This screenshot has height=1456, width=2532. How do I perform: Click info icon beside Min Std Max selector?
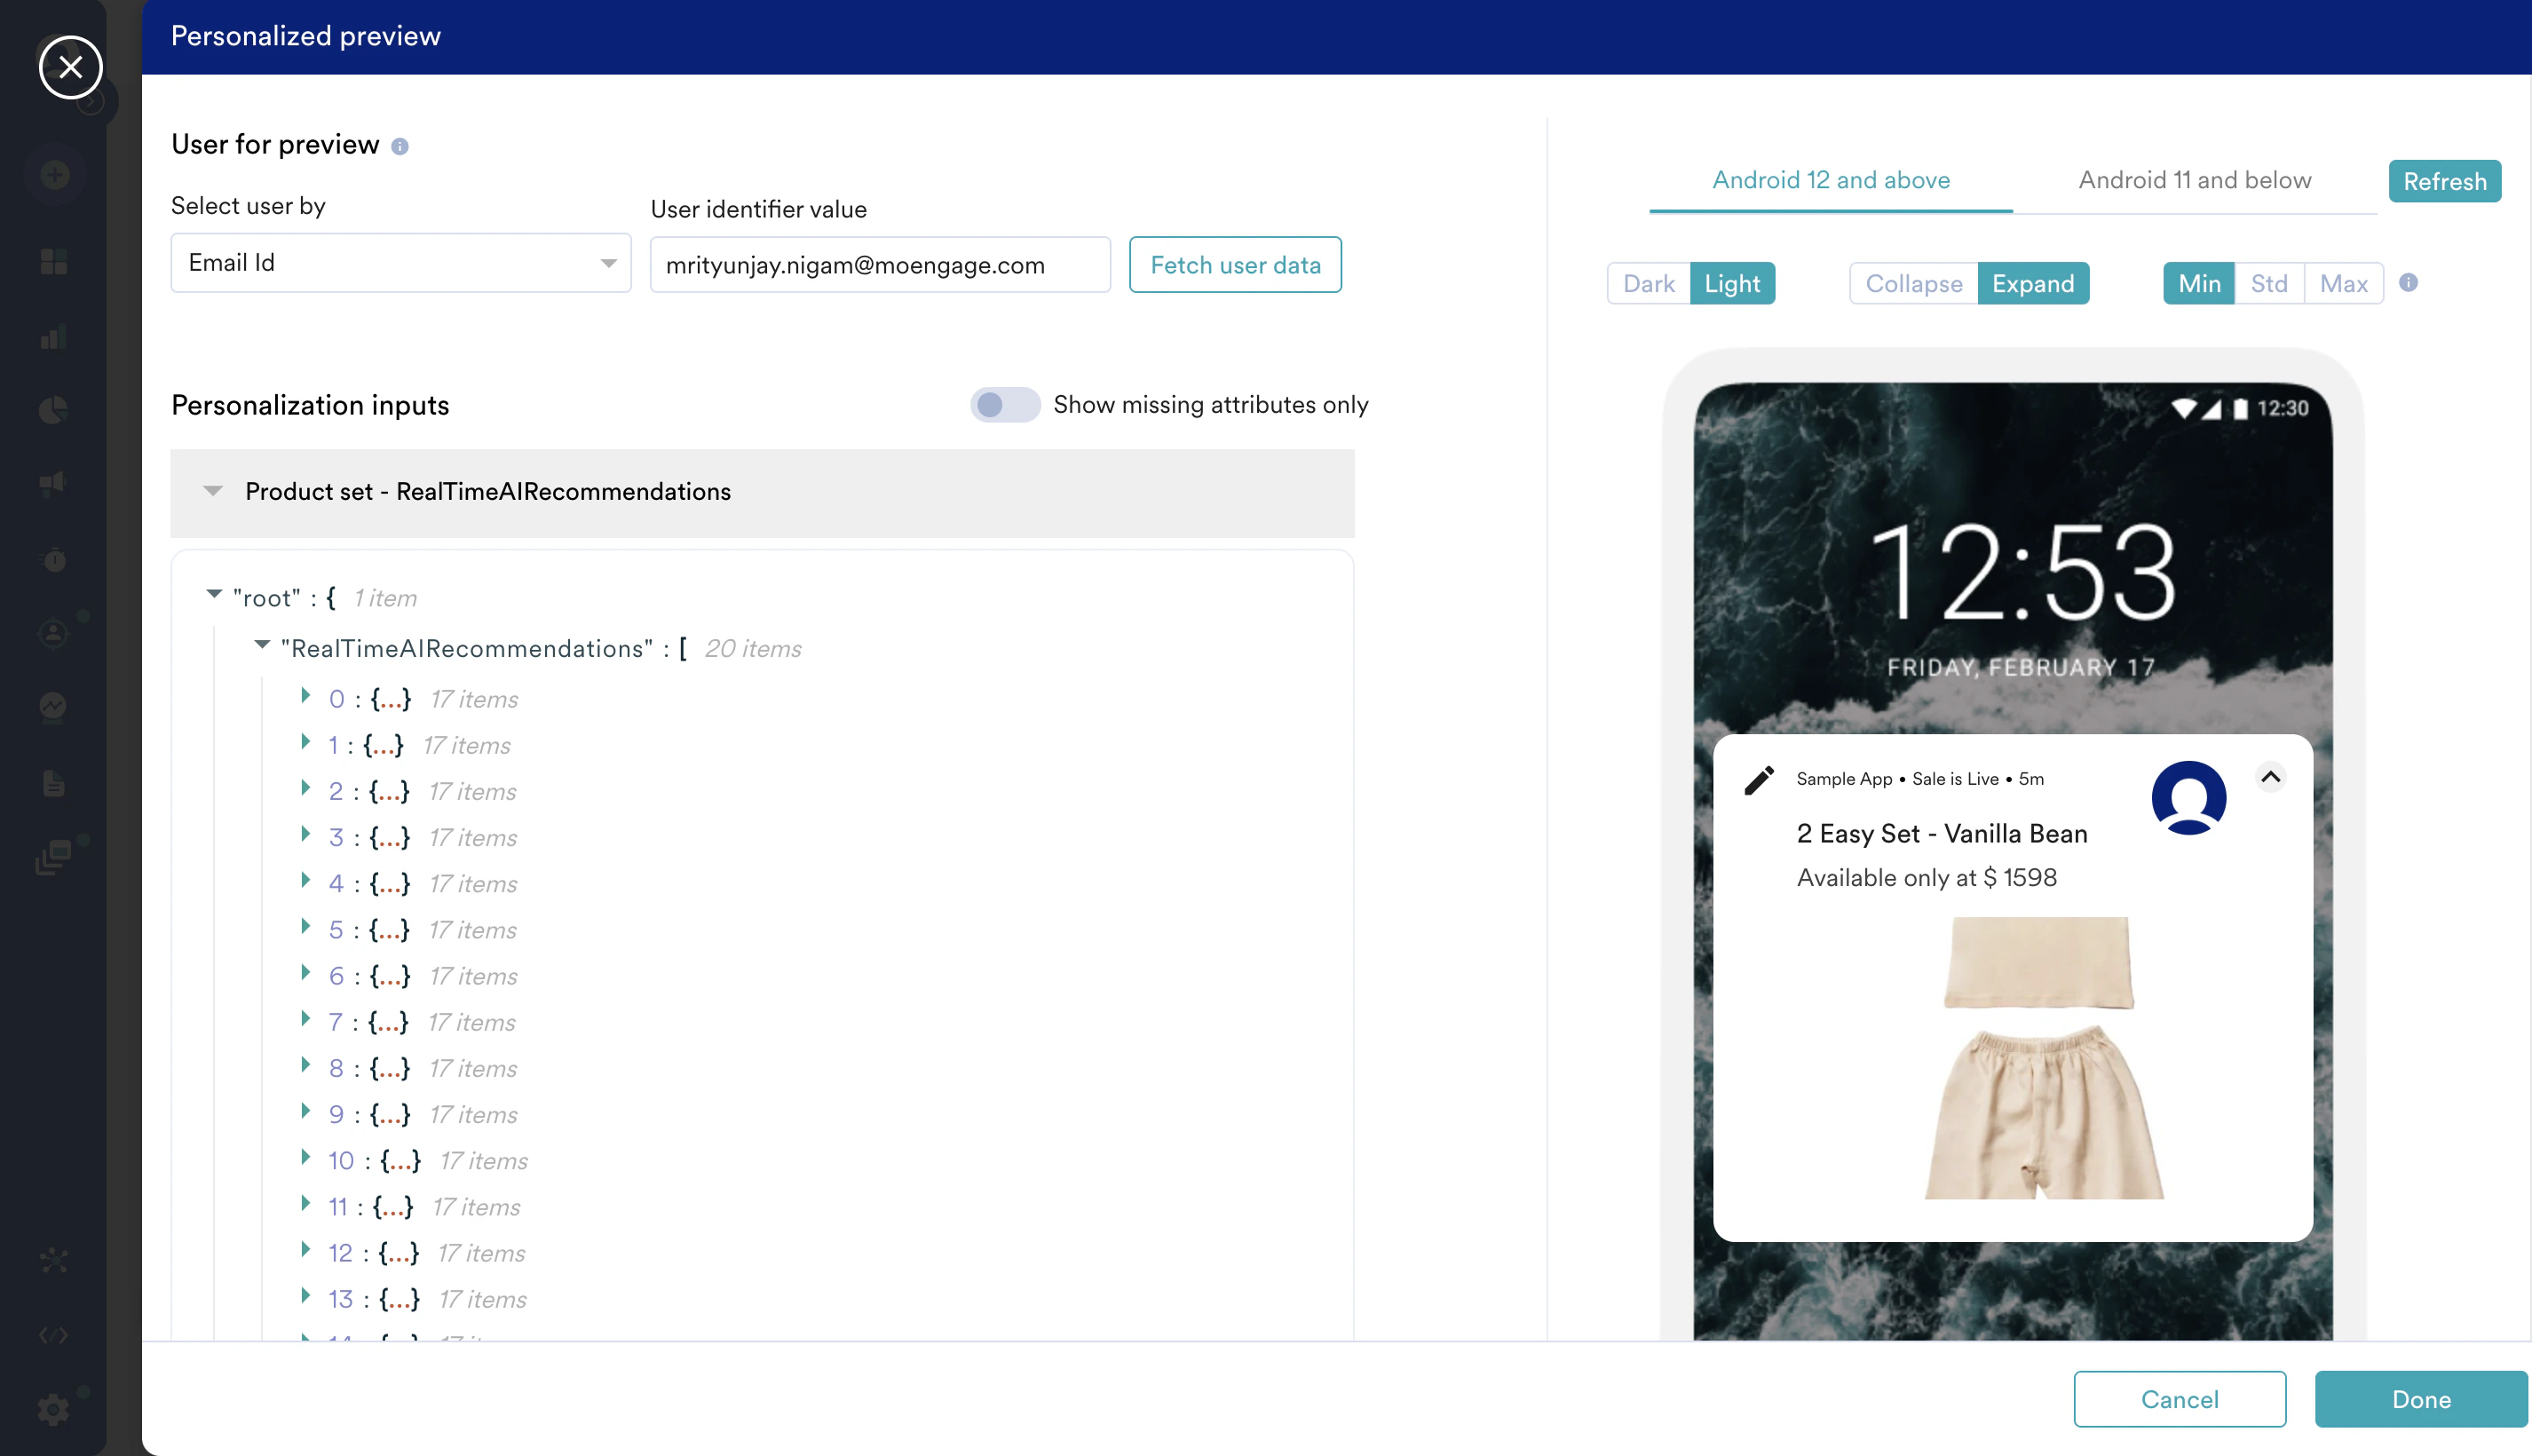click(x=2408, y=283)
